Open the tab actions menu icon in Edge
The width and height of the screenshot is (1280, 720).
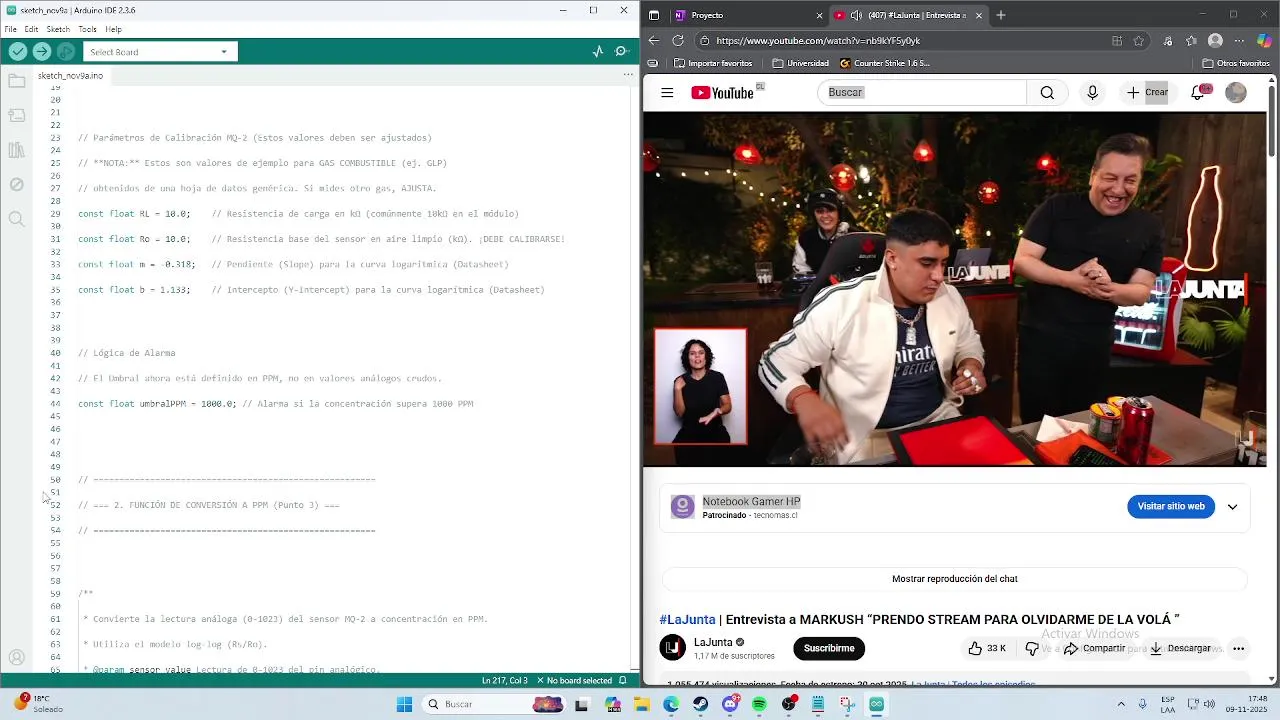654,15
